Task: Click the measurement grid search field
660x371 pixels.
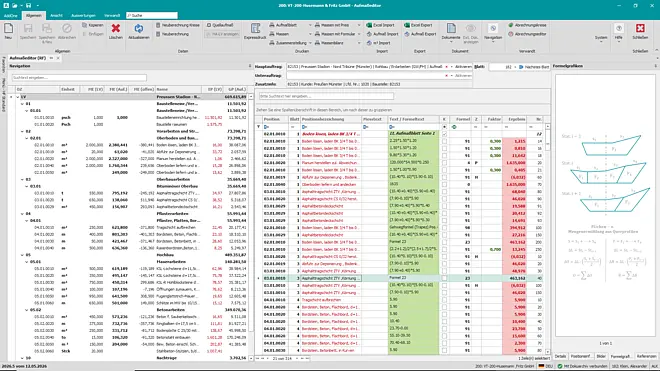Action: pos(326,96)
